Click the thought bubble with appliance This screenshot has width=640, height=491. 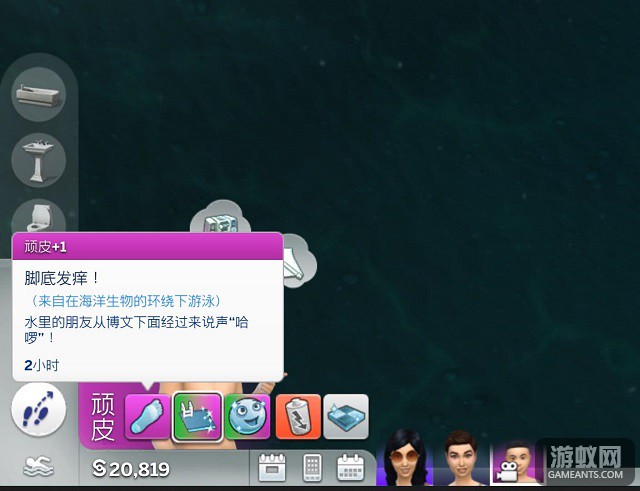pos(220,218)
